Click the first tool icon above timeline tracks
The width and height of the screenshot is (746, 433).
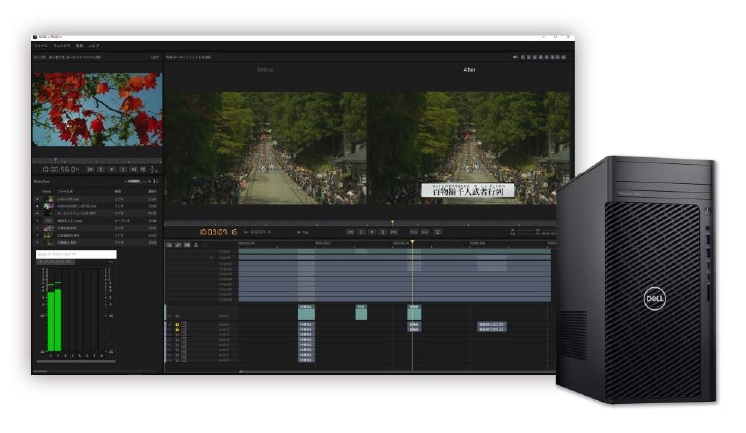click(170, 244)
